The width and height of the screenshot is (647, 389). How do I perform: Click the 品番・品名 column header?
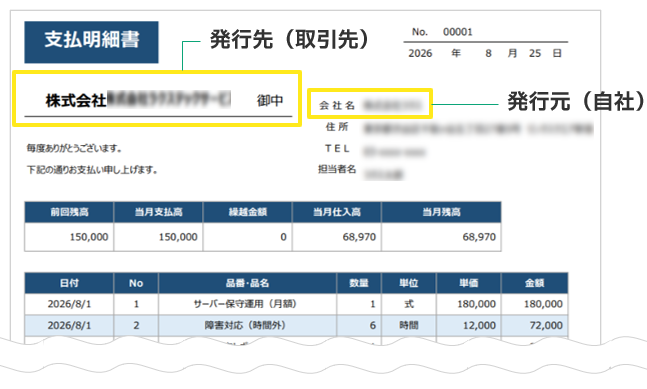247,283
